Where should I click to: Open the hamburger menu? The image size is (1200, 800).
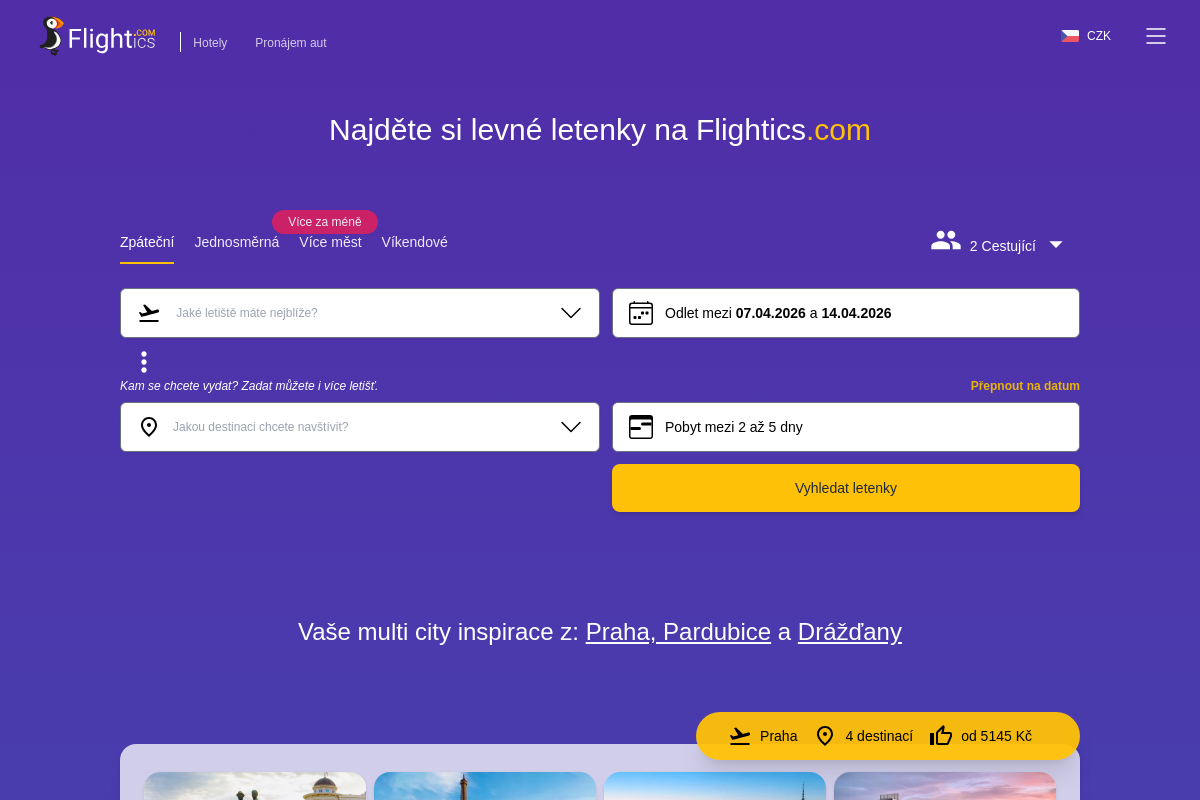(x=1155, y=36)
